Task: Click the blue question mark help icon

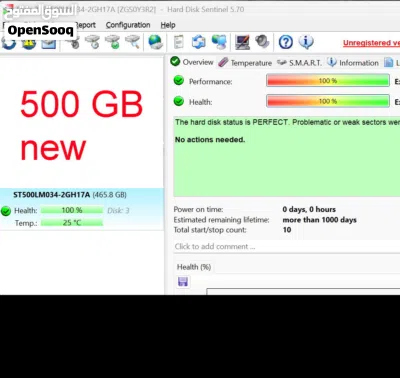Action: pyautogui.click(x=286, y=42)
